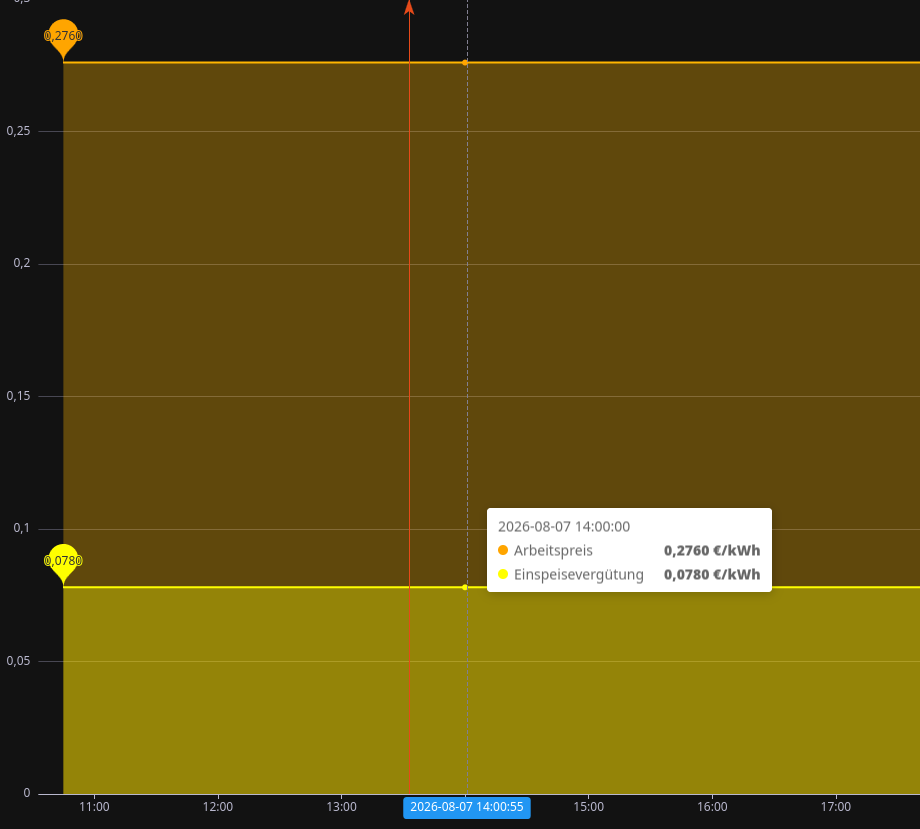Click the tooltip timestamp 2026-08-07 14:00:00
The width and height of the screenshot is (920, 829).
564,527
